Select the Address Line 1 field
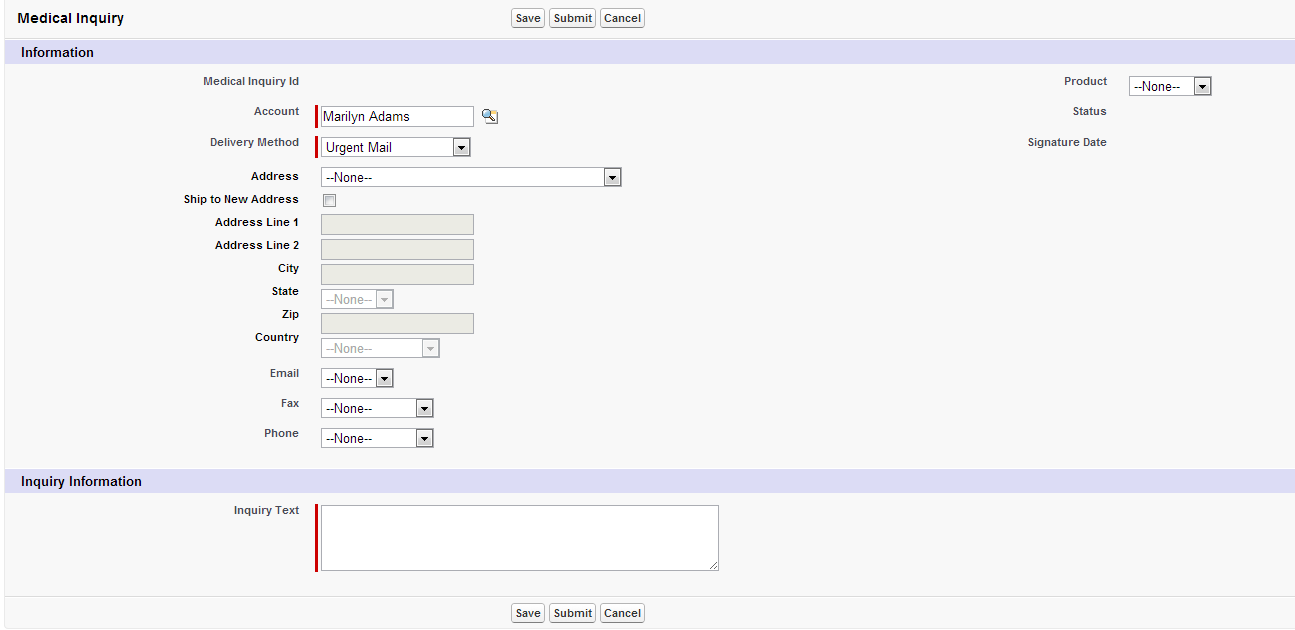This screenshot has width=1295, height=630. 397,225
